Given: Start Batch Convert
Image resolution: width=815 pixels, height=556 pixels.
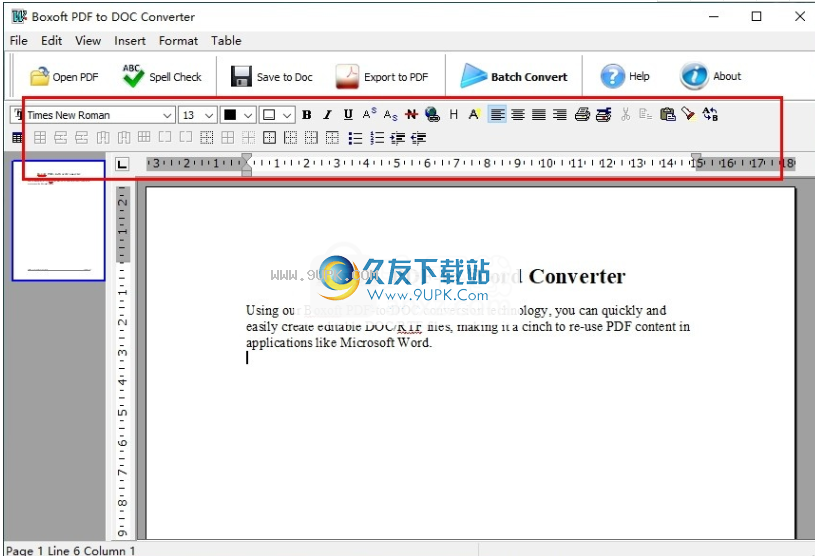Looking at the screenshot, I should [514, 77].
